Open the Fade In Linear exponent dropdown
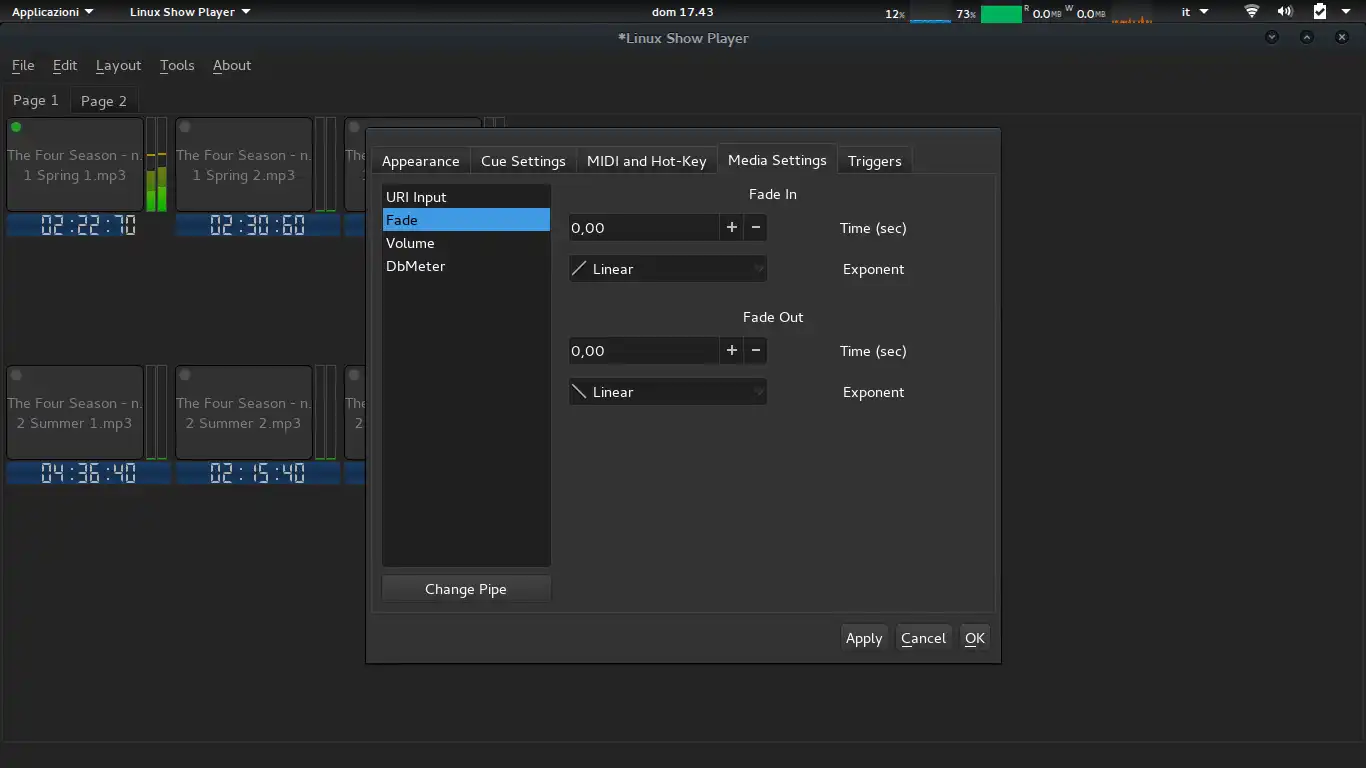 point(668,269)
